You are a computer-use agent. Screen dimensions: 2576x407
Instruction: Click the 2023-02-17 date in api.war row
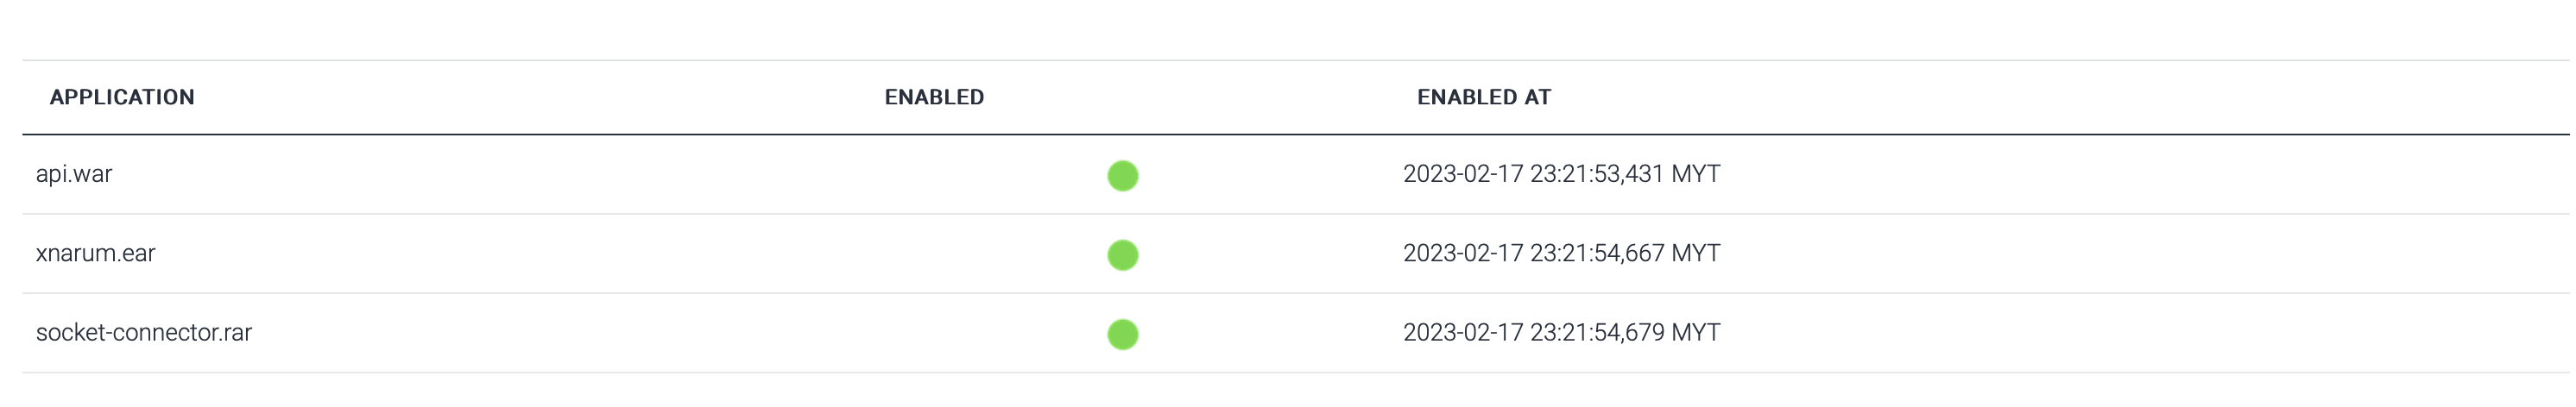tap(1462, 174)
